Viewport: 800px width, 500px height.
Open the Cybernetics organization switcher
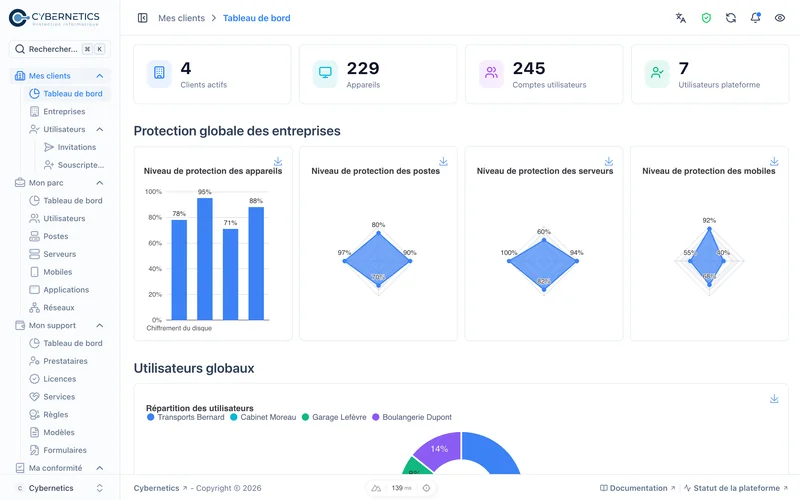pos(60,488)
